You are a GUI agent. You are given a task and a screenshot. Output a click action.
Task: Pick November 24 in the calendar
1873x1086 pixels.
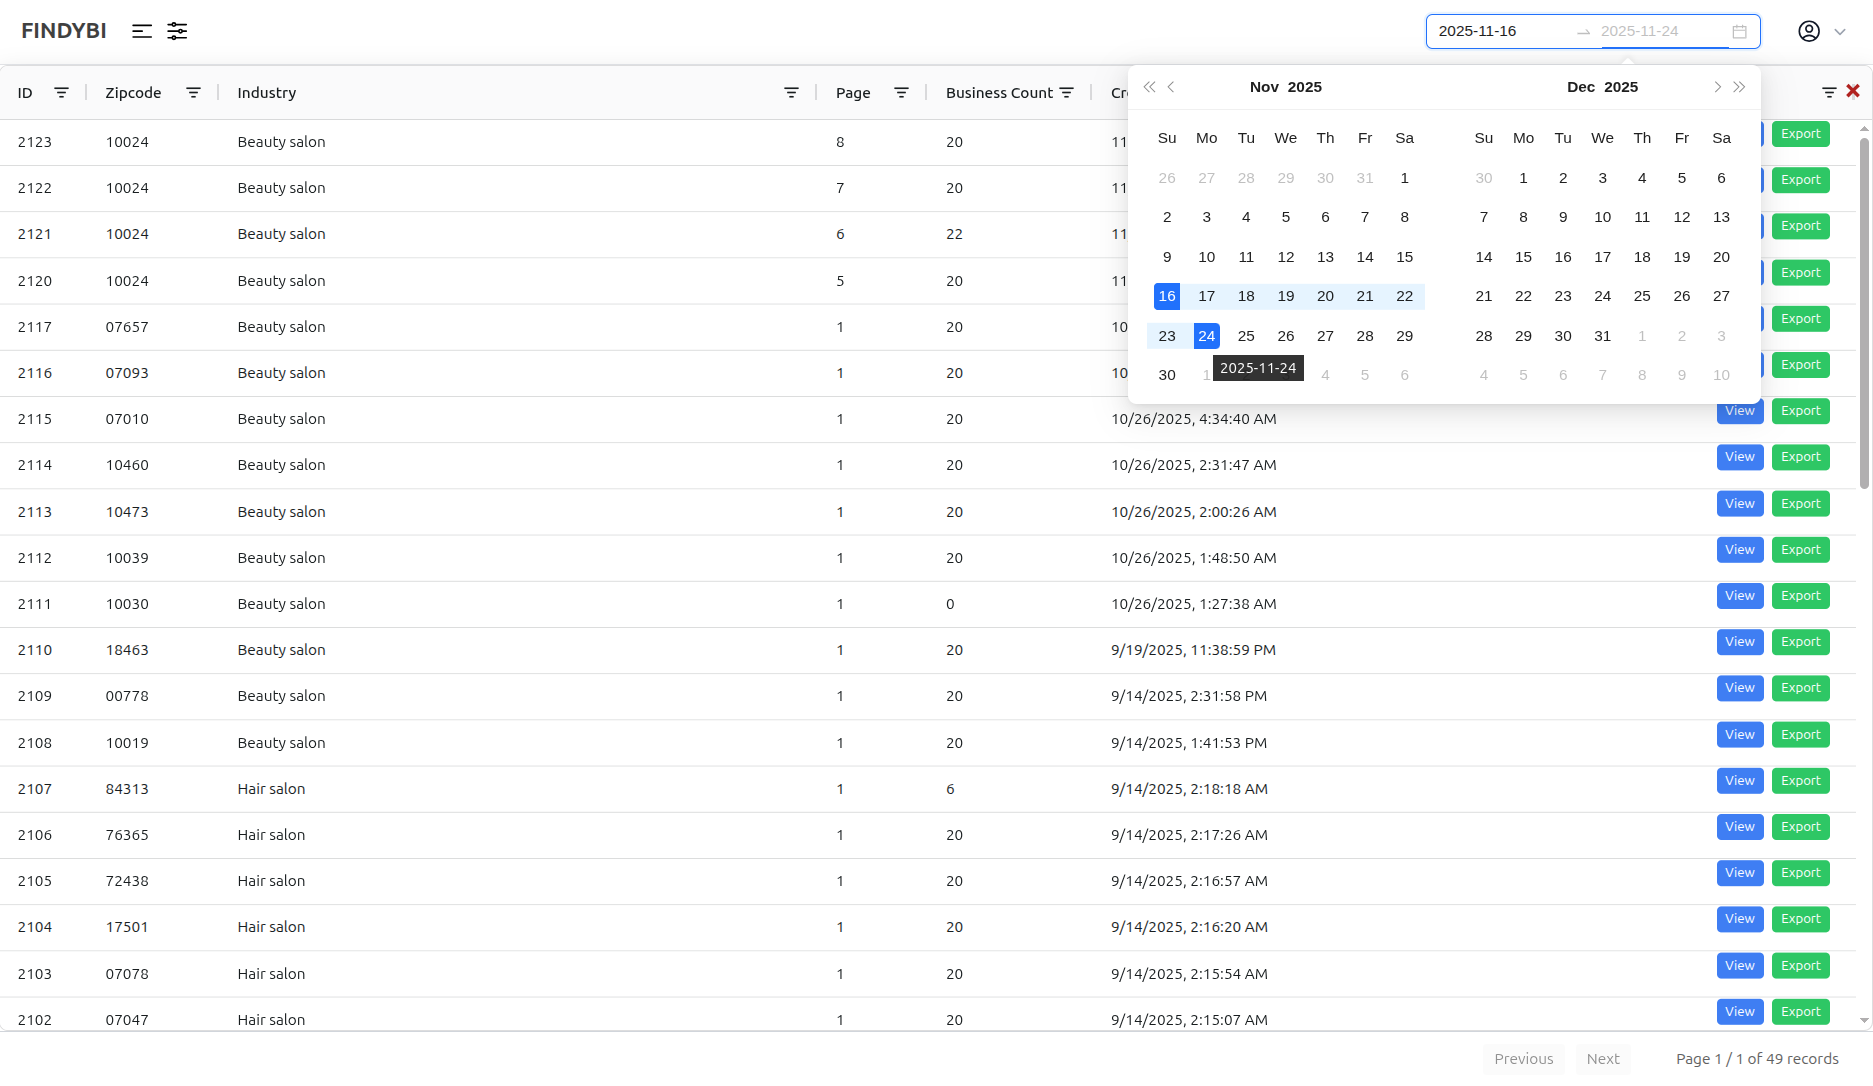coord(1207,336)
